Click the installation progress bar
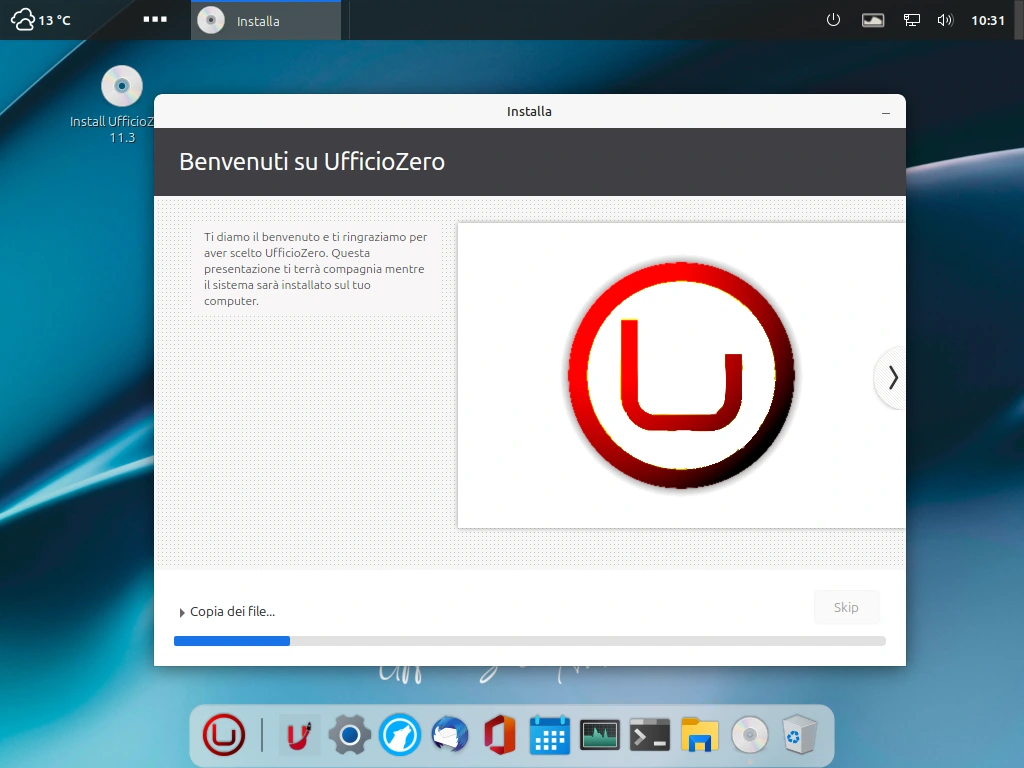The width and height of the screenshot is (1024, 768). click(x=529, y=640)
